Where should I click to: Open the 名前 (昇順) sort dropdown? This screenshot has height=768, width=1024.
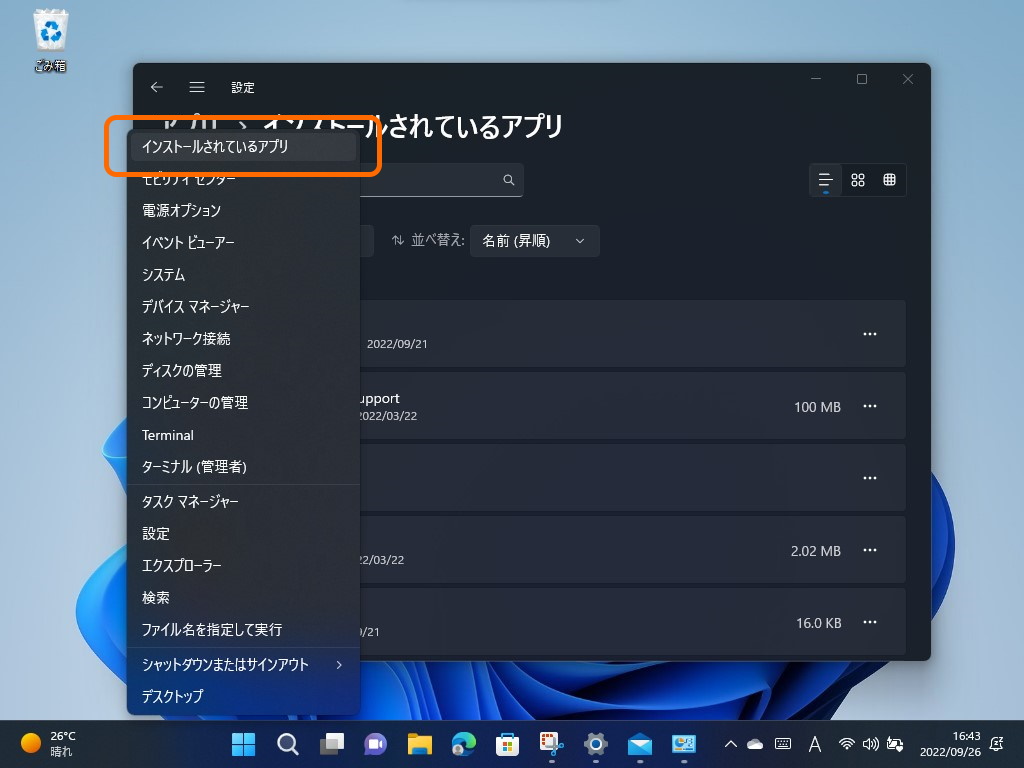click(x=534, y=240)
